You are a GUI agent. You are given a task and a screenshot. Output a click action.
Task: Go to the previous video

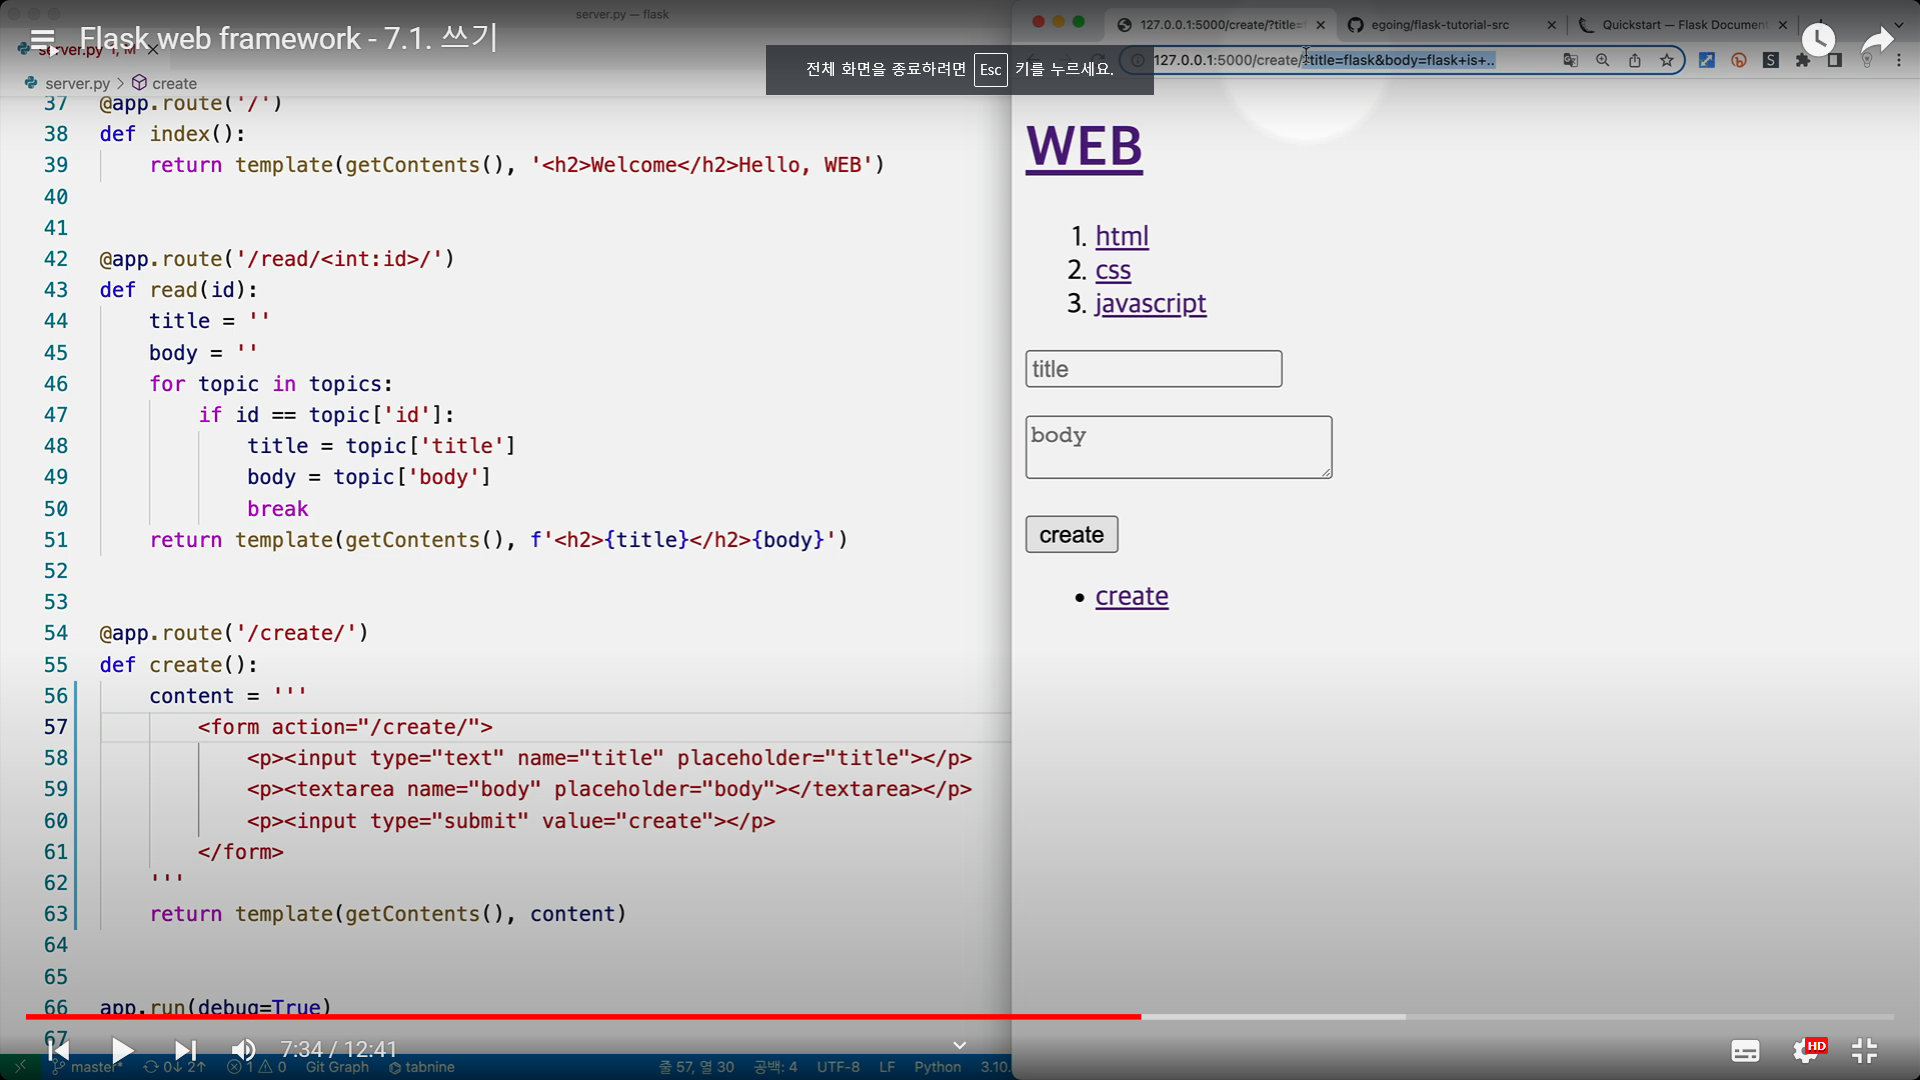click(59, 1050)
